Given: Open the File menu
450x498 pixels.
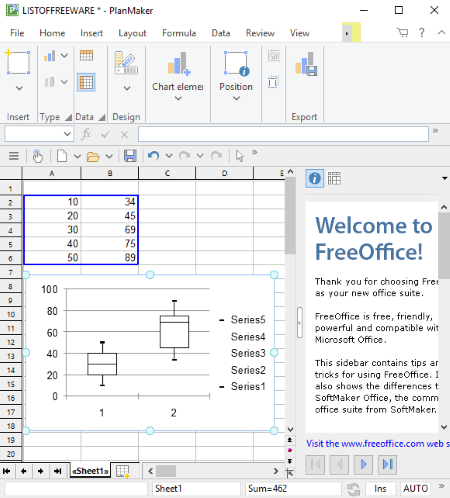Looking at the screenshot, I should tap(17, 33).
